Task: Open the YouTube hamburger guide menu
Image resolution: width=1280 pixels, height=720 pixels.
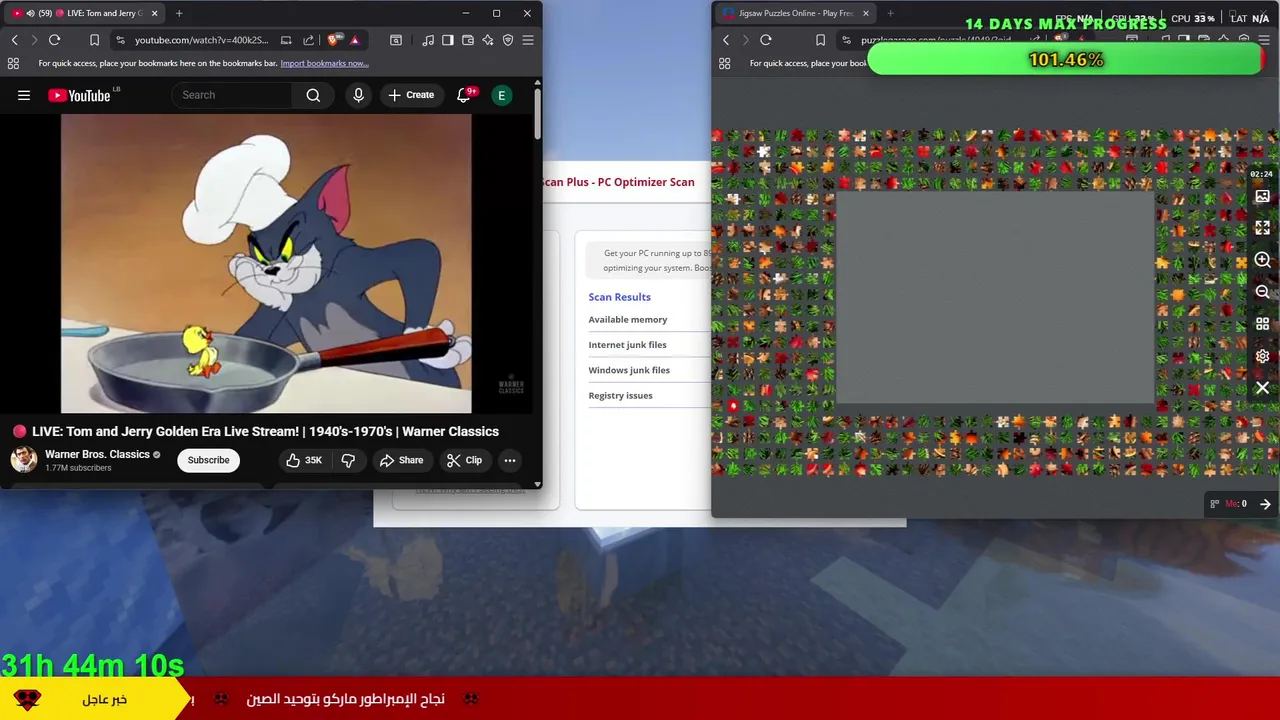Action: click(x=24, y=95)
